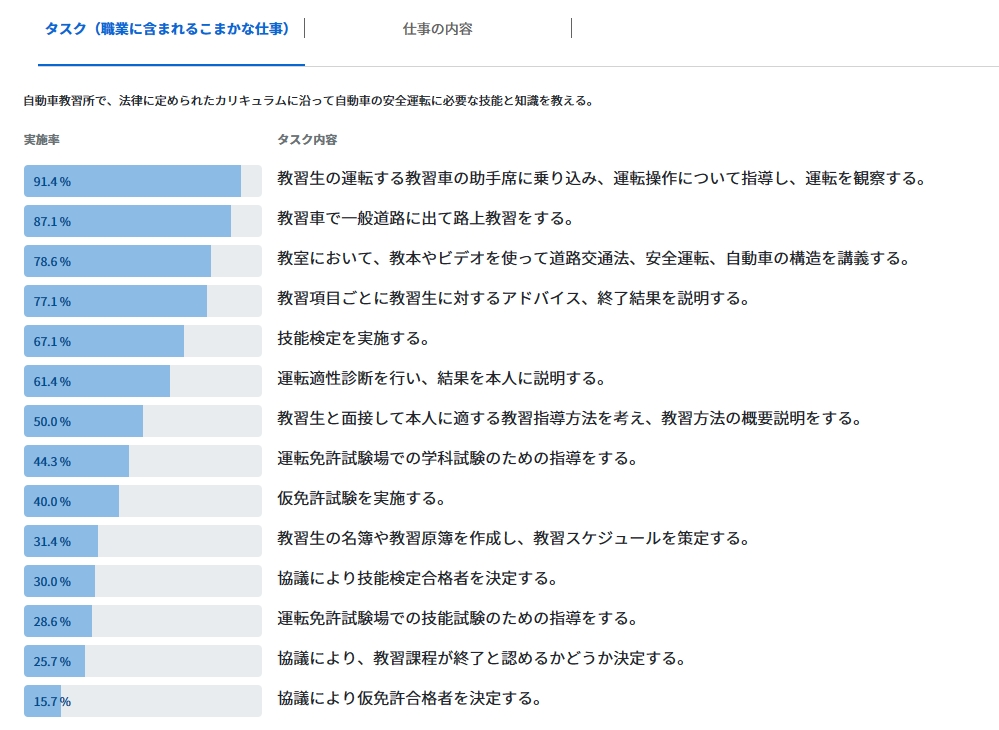Click the 87.1% progress bar
The height and width of the screenshot is (730, 999).
142,221
